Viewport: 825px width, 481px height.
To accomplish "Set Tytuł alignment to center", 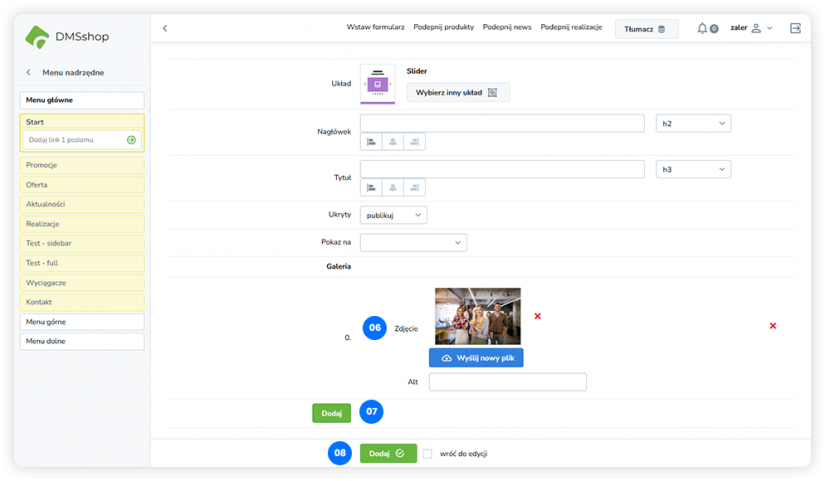I will pos(393,187).
